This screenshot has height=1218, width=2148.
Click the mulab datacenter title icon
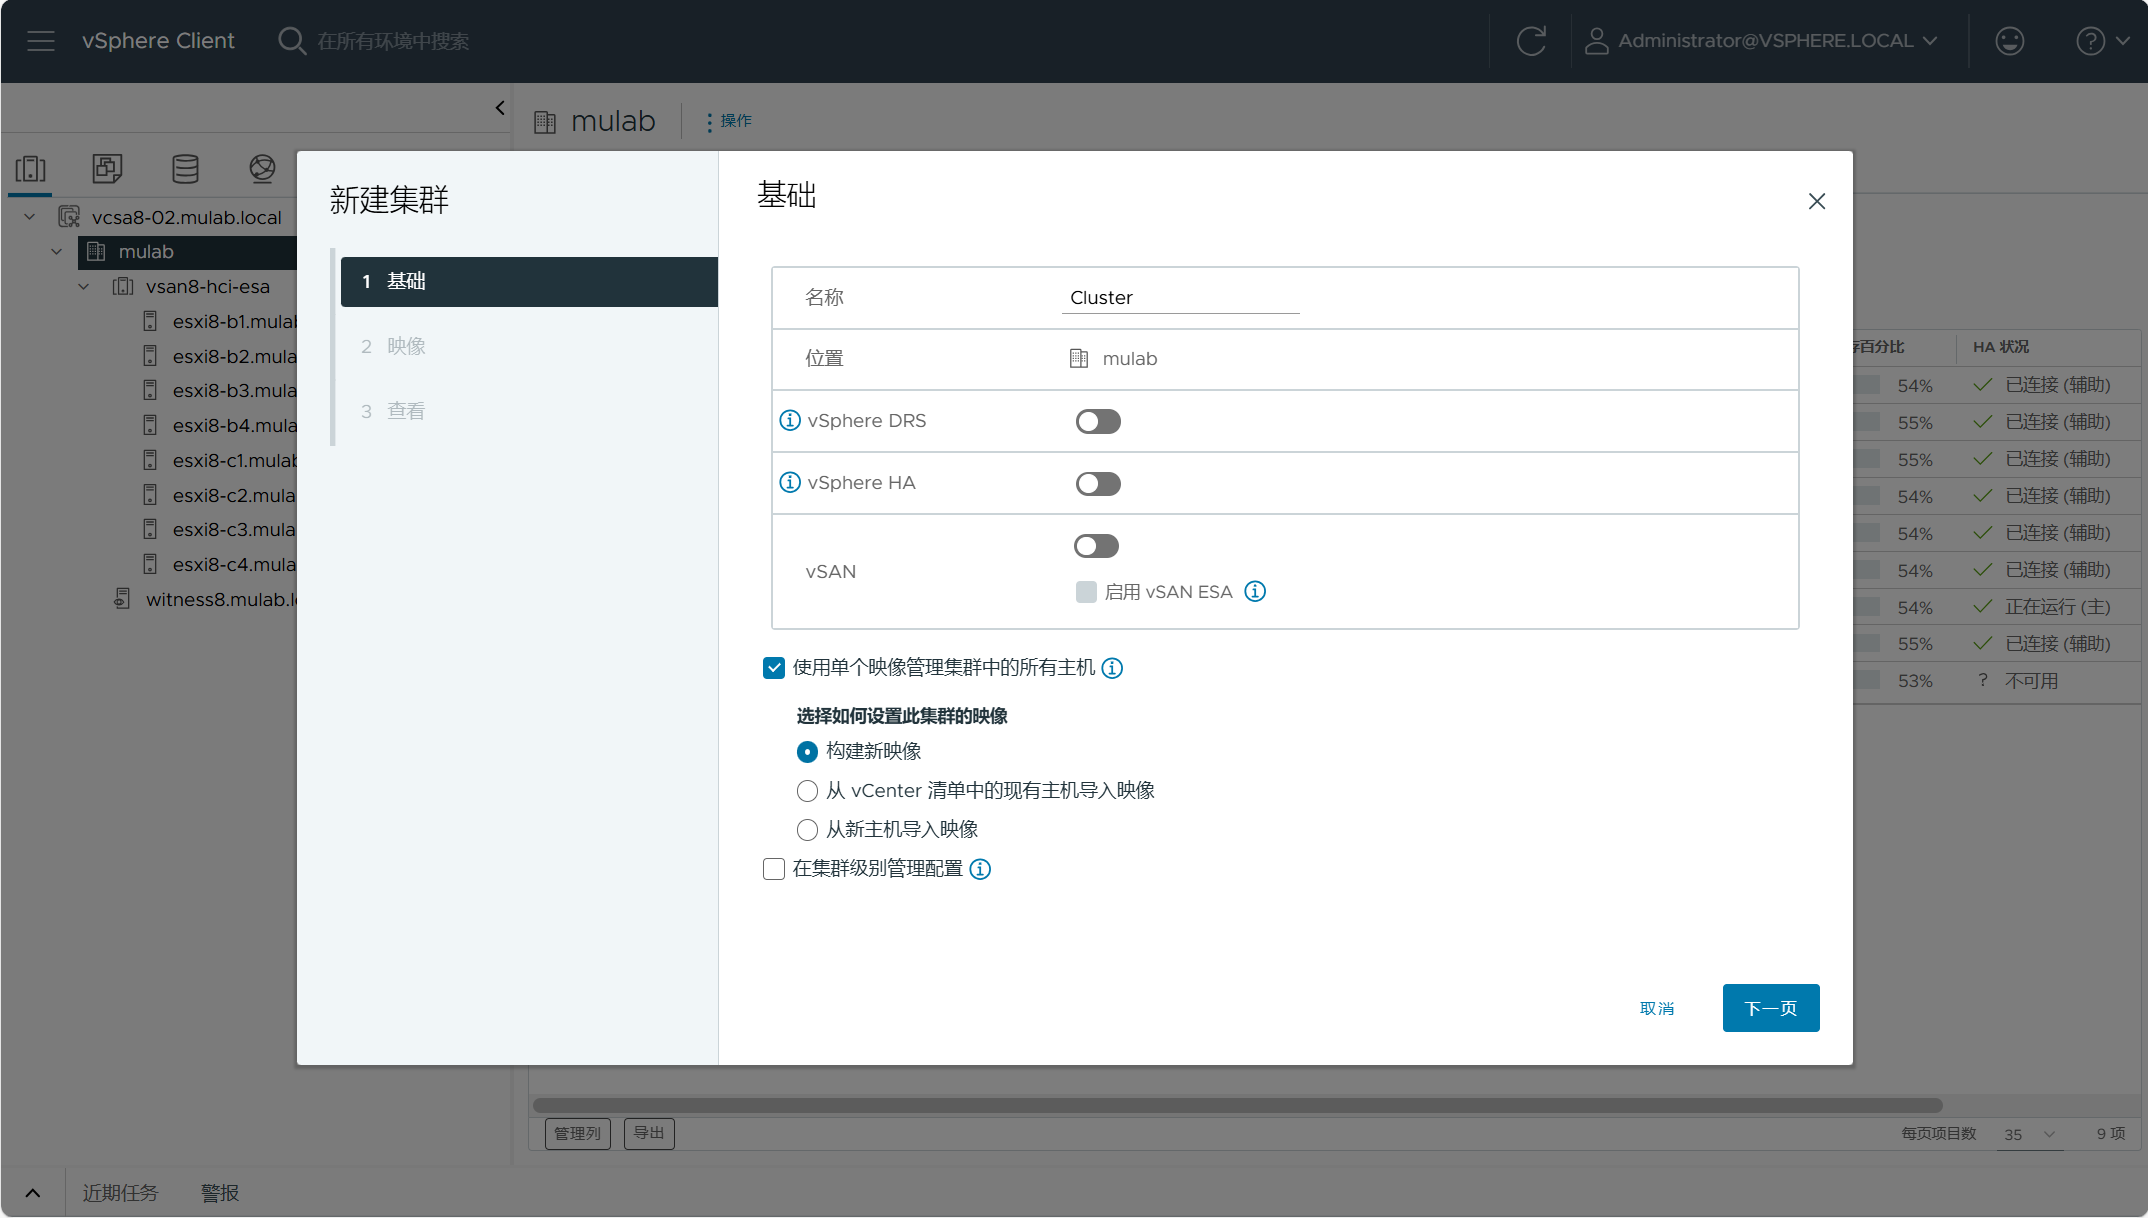545,122
